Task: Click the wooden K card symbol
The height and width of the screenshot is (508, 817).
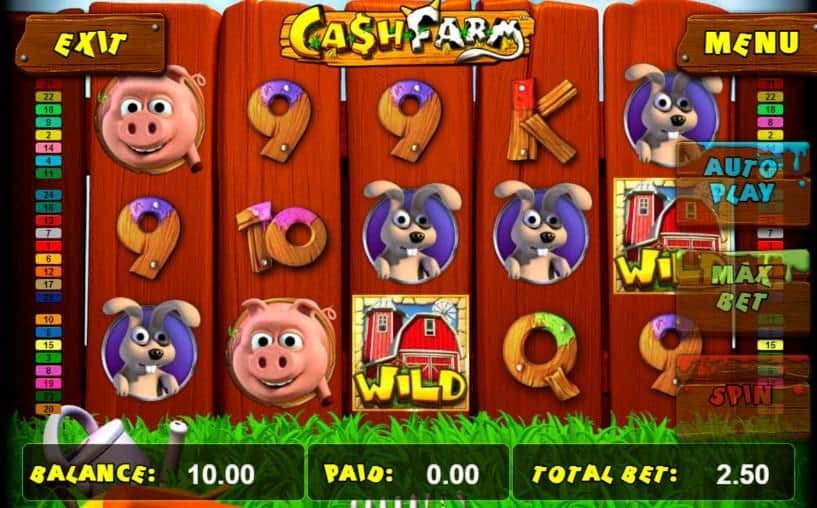Action: point(541,121)
